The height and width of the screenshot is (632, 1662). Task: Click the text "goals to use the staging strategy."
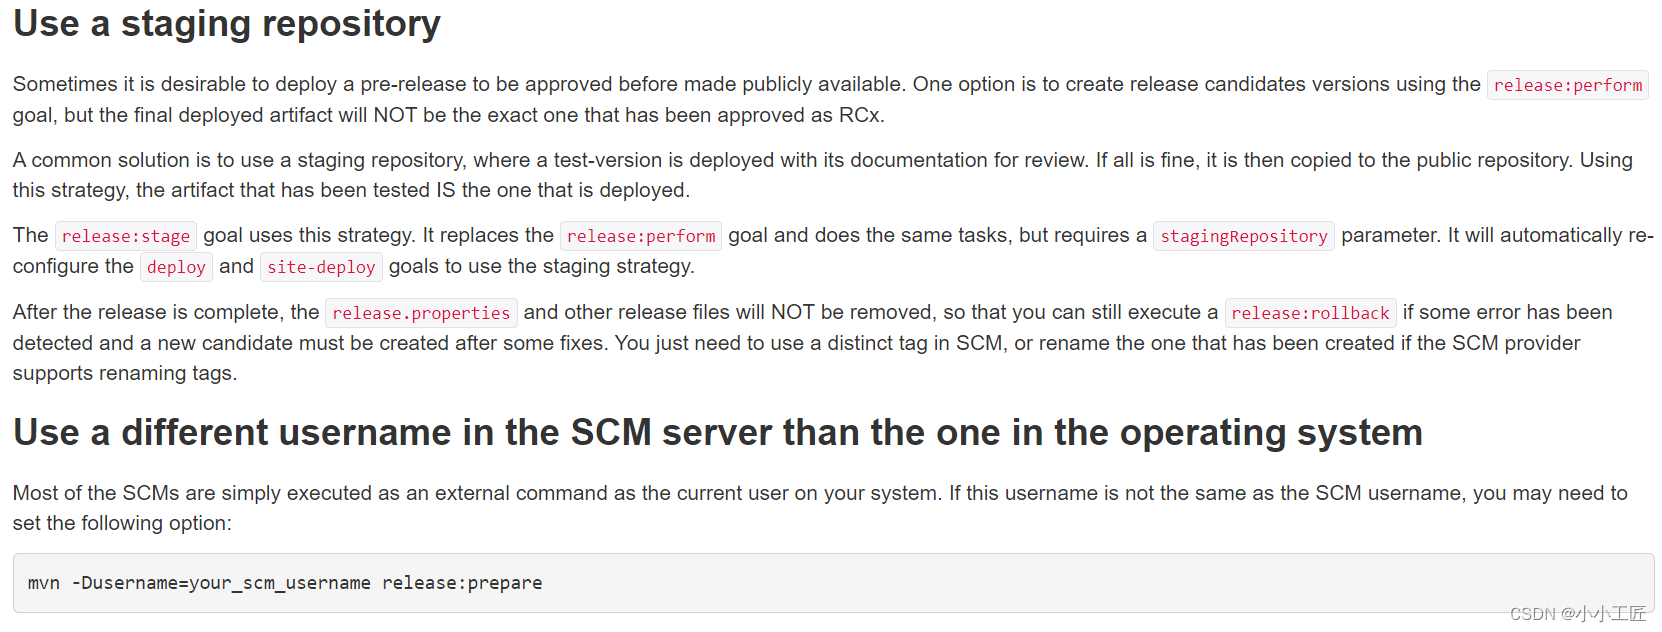click(541, 267)
